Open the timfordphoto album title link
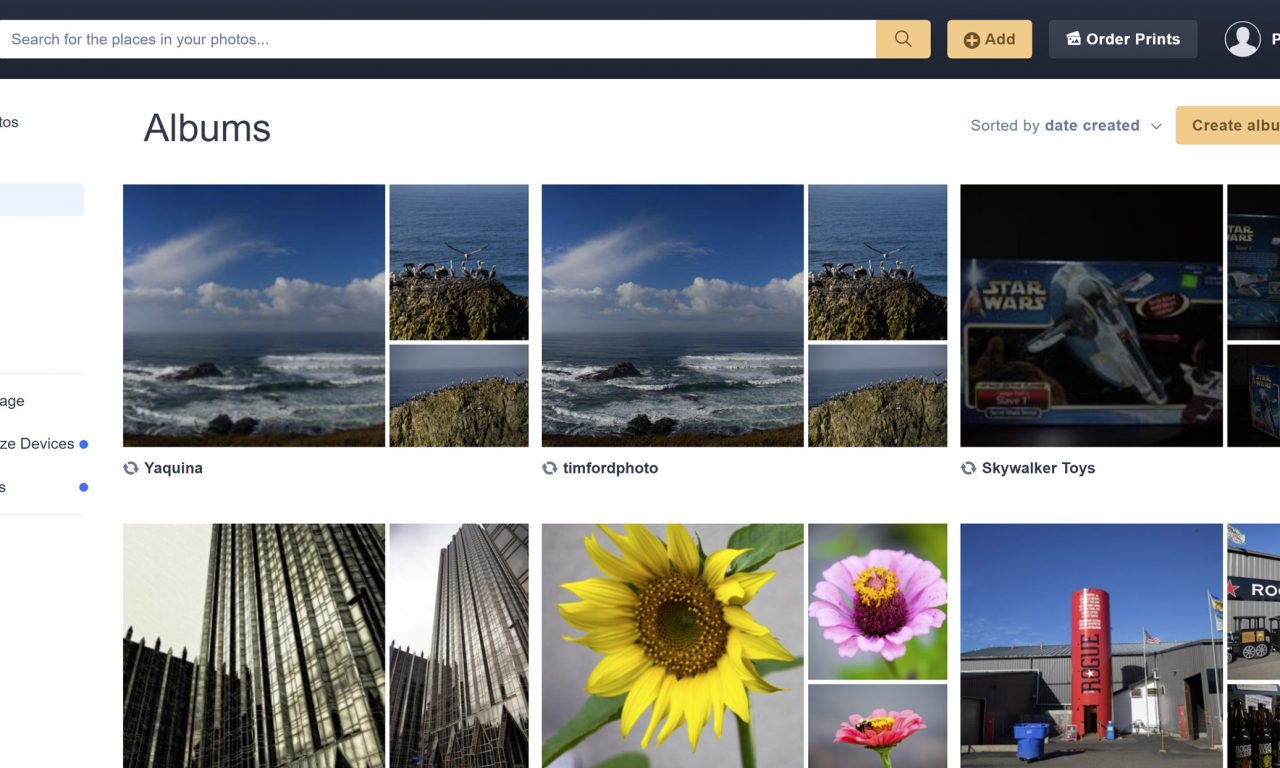This screenshot has width=1280, height=768. (610, 468)
